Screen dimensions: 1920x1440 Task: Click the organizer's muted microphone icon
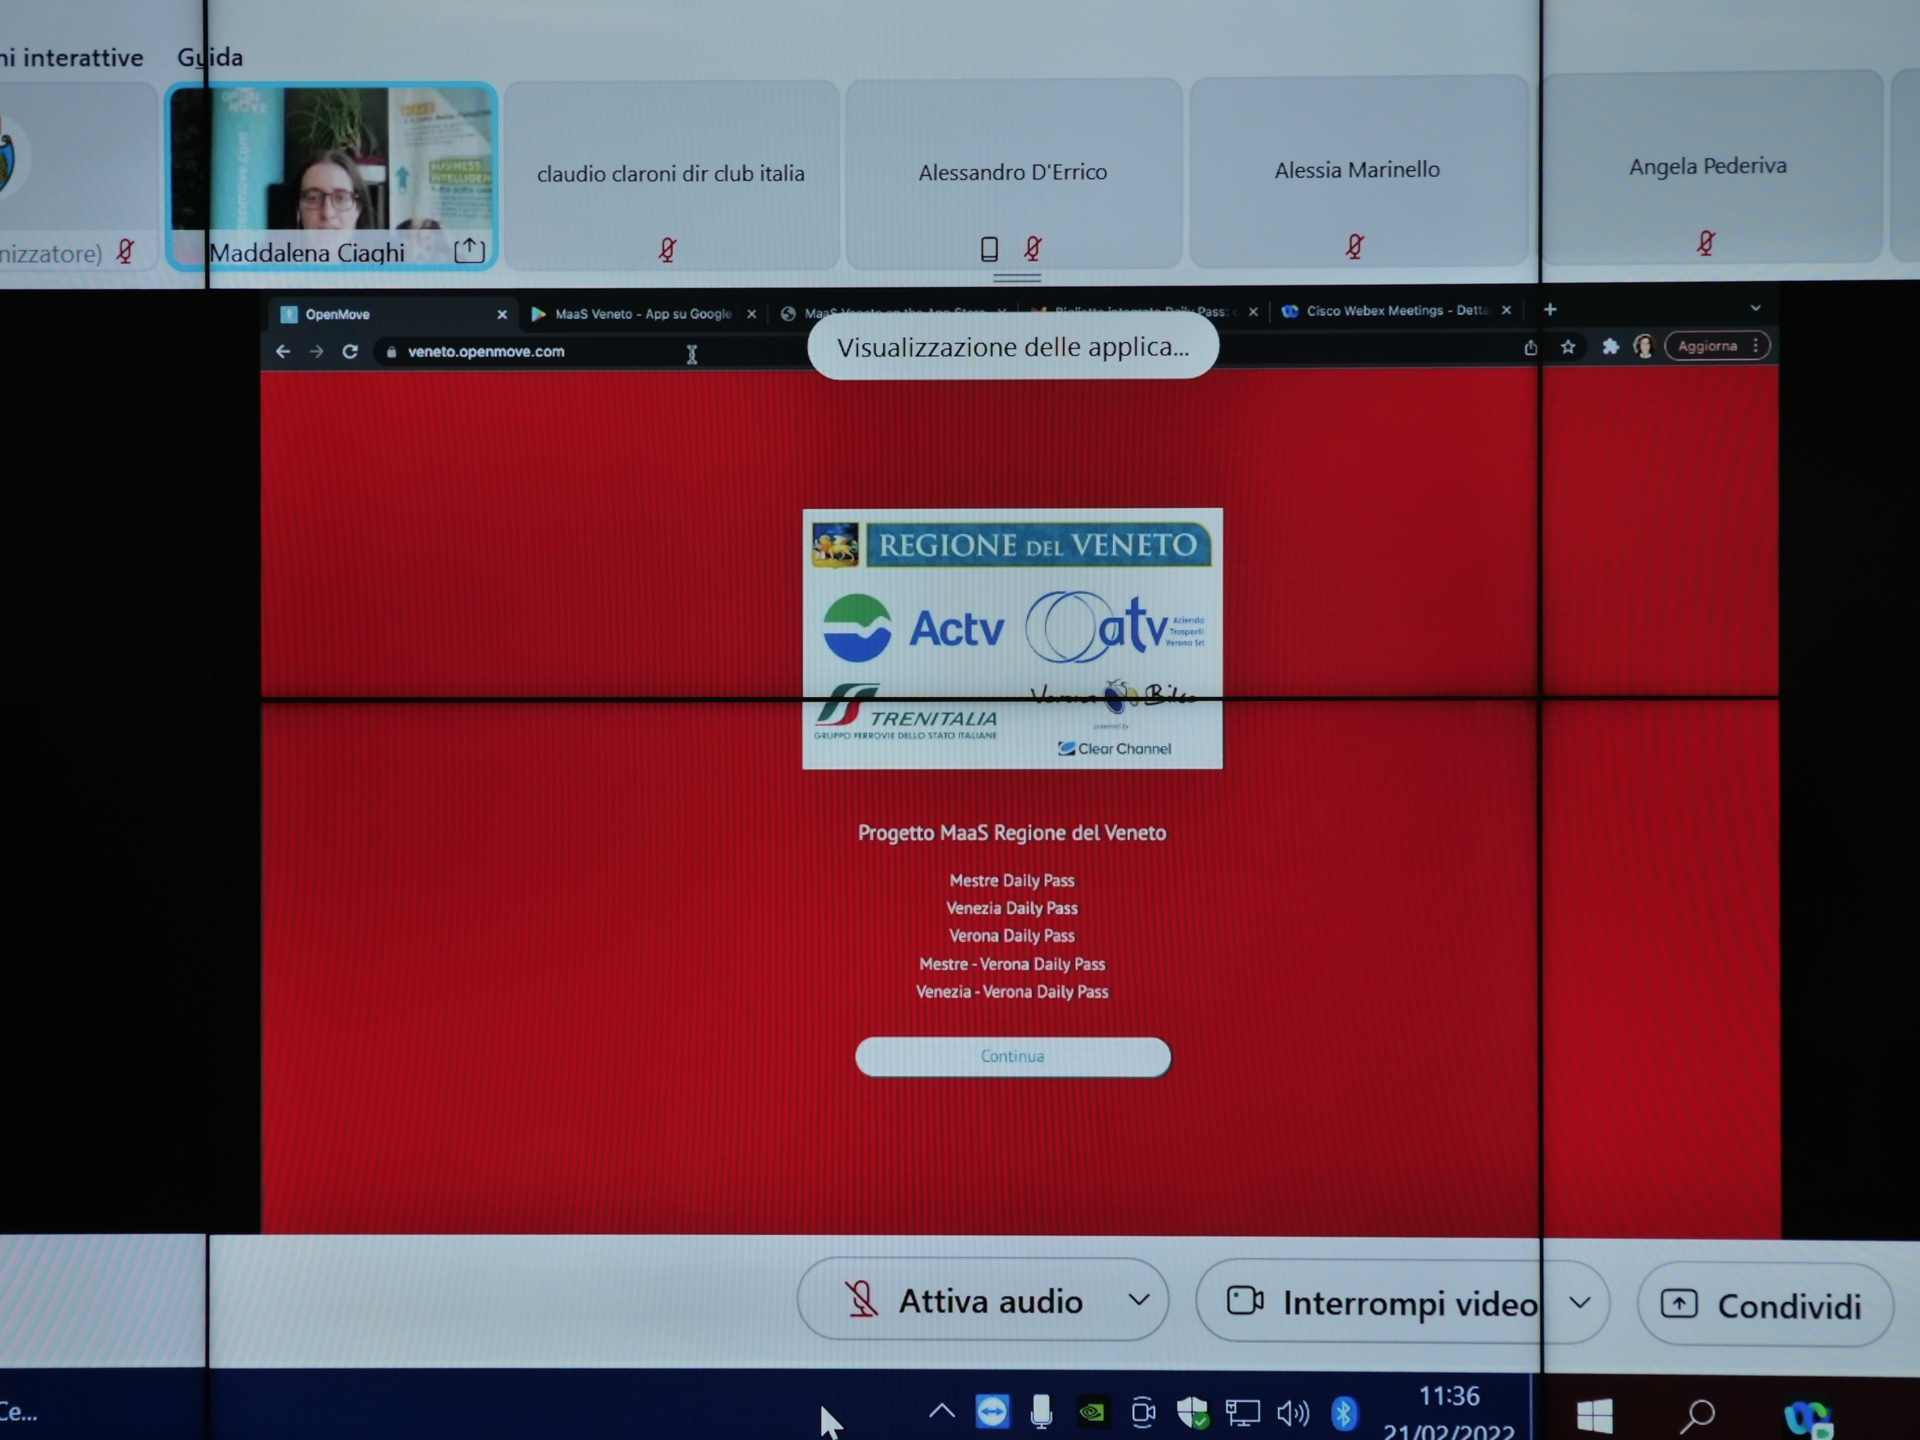[125, 251]
